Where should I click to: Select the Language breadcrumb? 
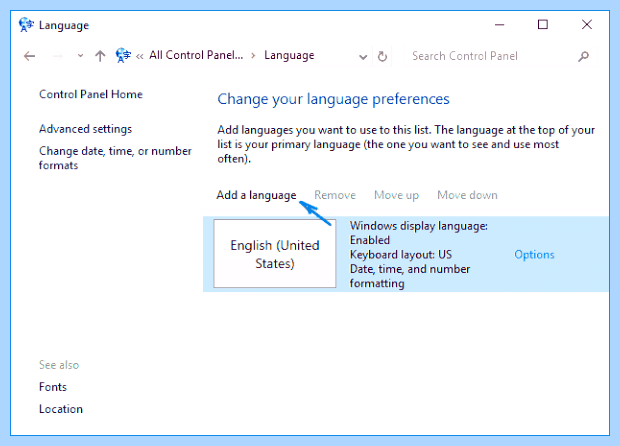pos(289,55)
